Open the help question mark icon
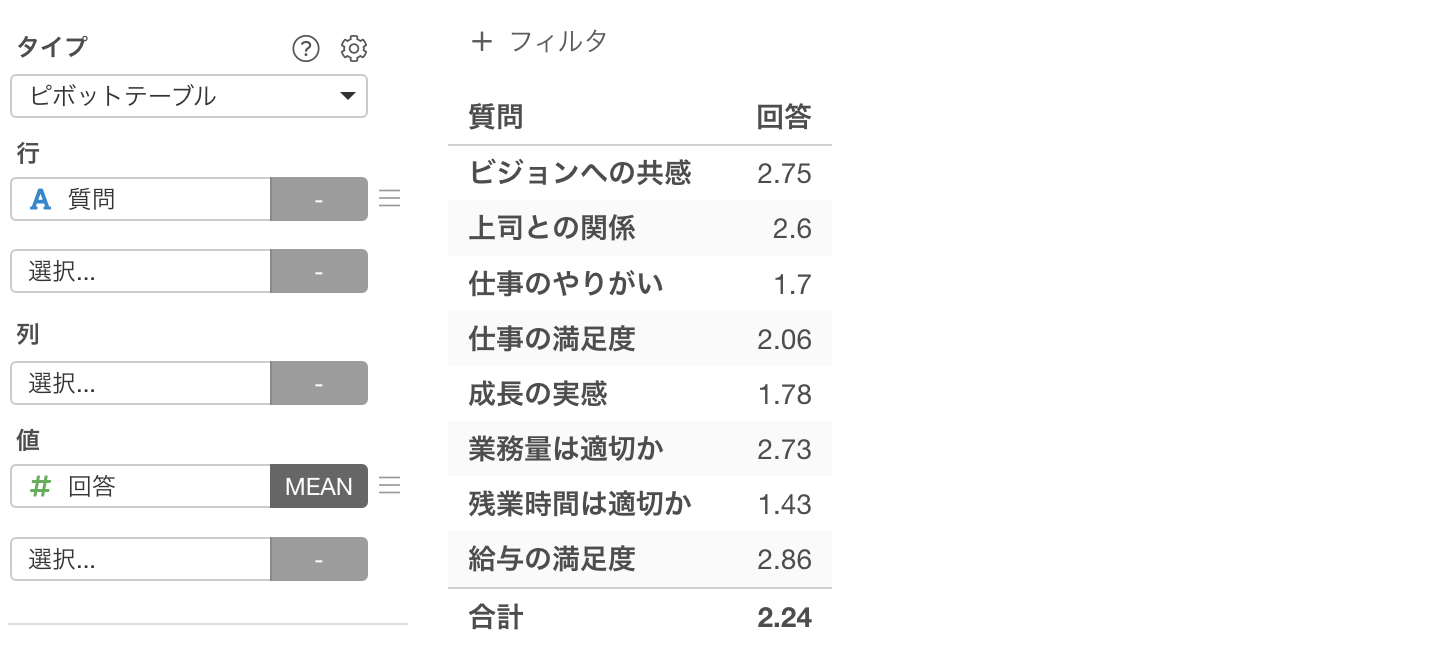This screenshot has width=1450, height=646. (x=306, y=48)
